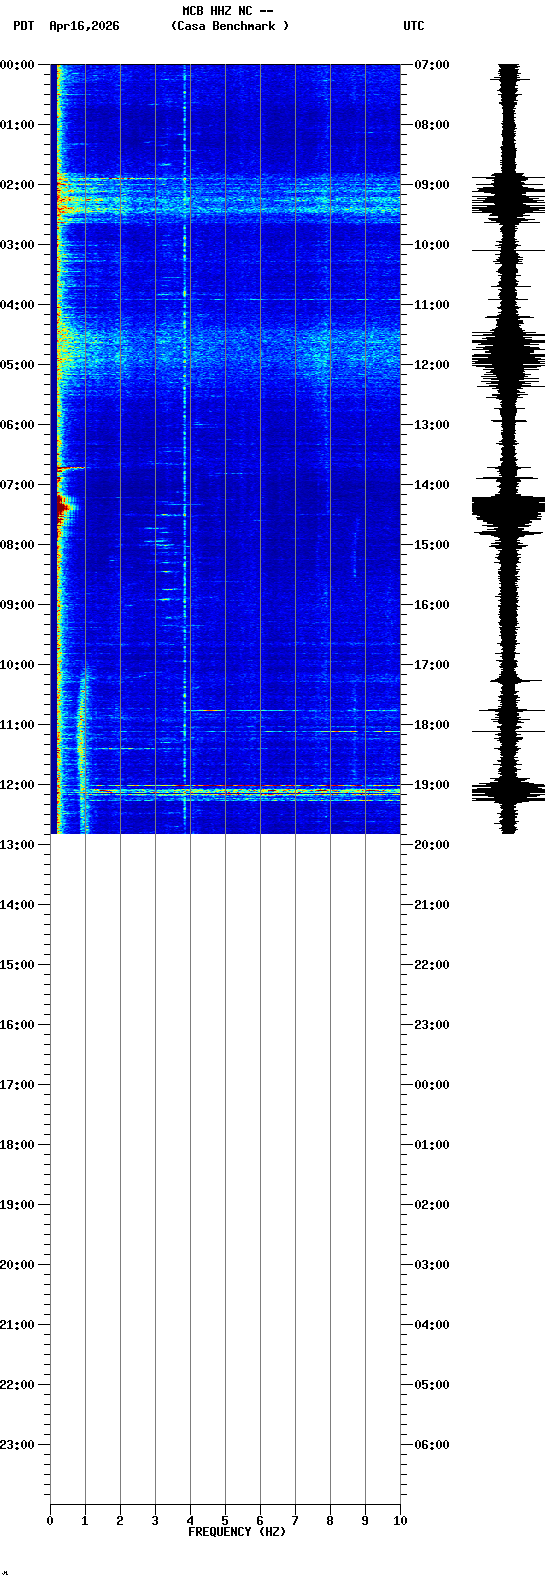Click the bright broadband band near 02:15 PDT
The height and width of the screenshot is (1584, 552).
tap(228, 199)
